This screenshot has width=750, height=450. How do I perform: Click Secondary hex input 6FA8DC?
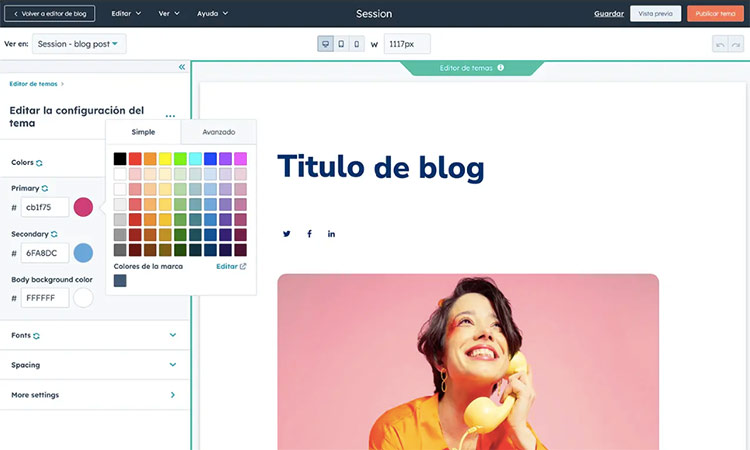(x=45, y=252)
